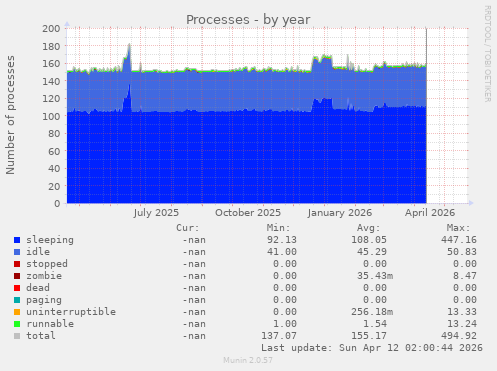
Task: Click sleeping max value 447.16
Action: [459, 240]
